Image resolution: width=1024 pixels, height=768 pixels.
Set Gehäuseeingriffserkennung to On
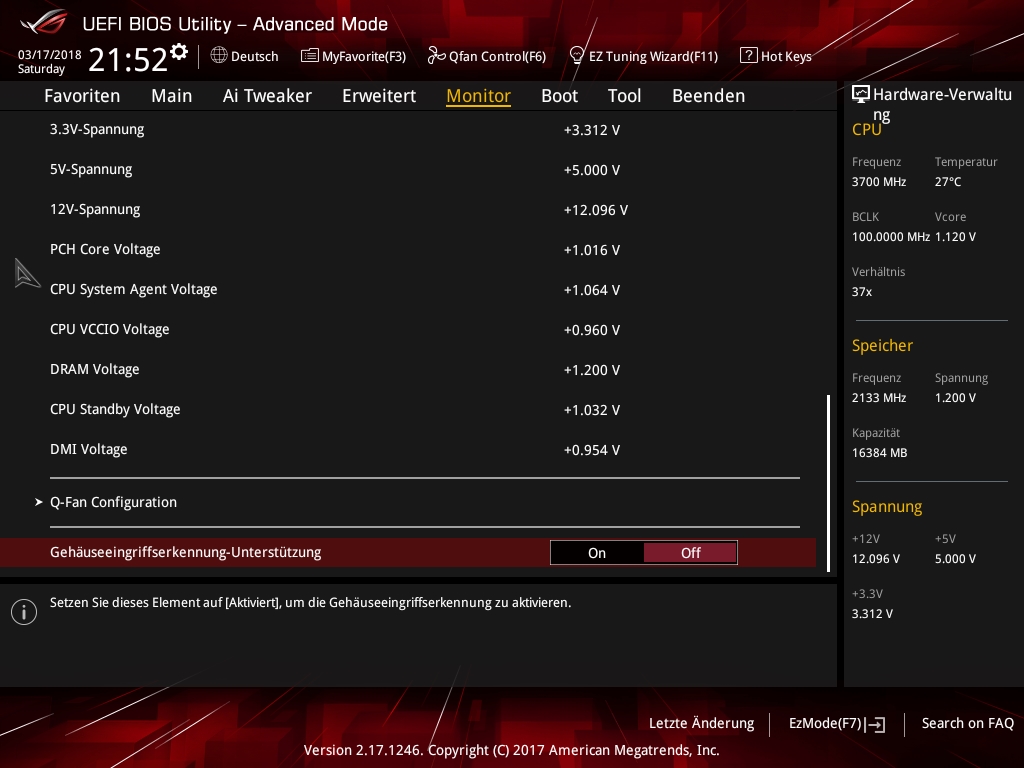pos(597,553)
